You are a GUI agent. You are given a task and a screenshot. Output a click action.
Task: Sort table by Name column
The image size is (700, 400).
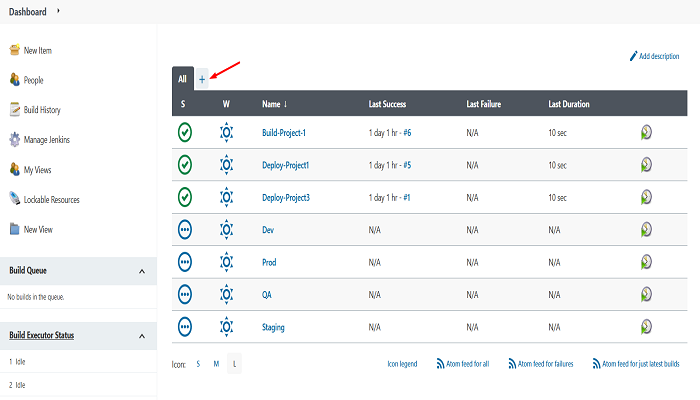(275, 104)
